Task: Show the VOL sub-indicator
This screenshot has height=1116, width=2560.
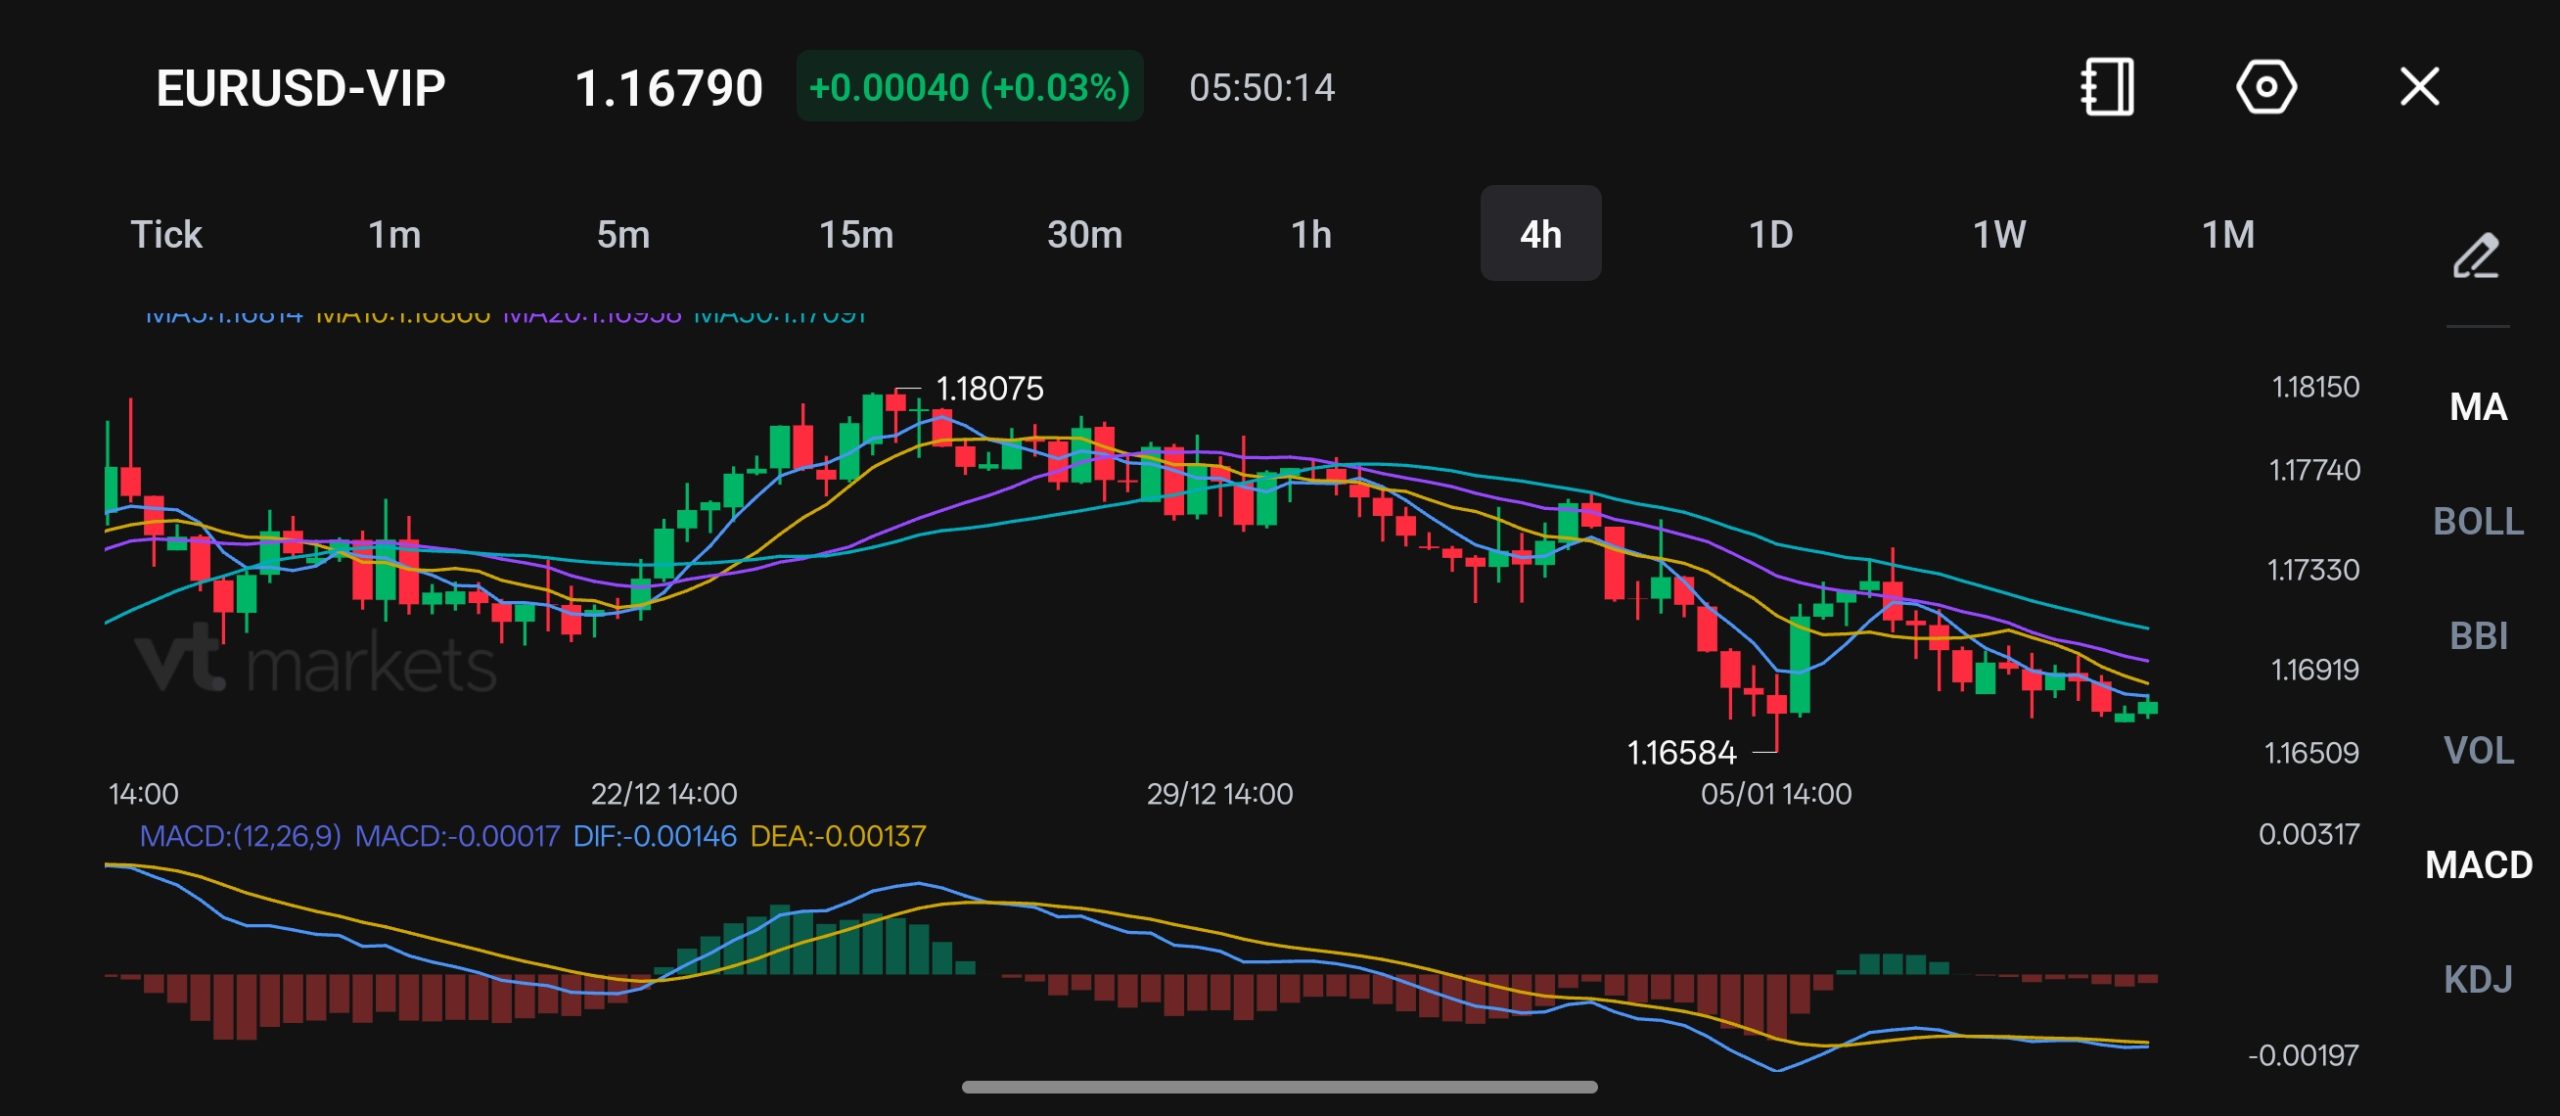Action: [x=2478, y=750]
